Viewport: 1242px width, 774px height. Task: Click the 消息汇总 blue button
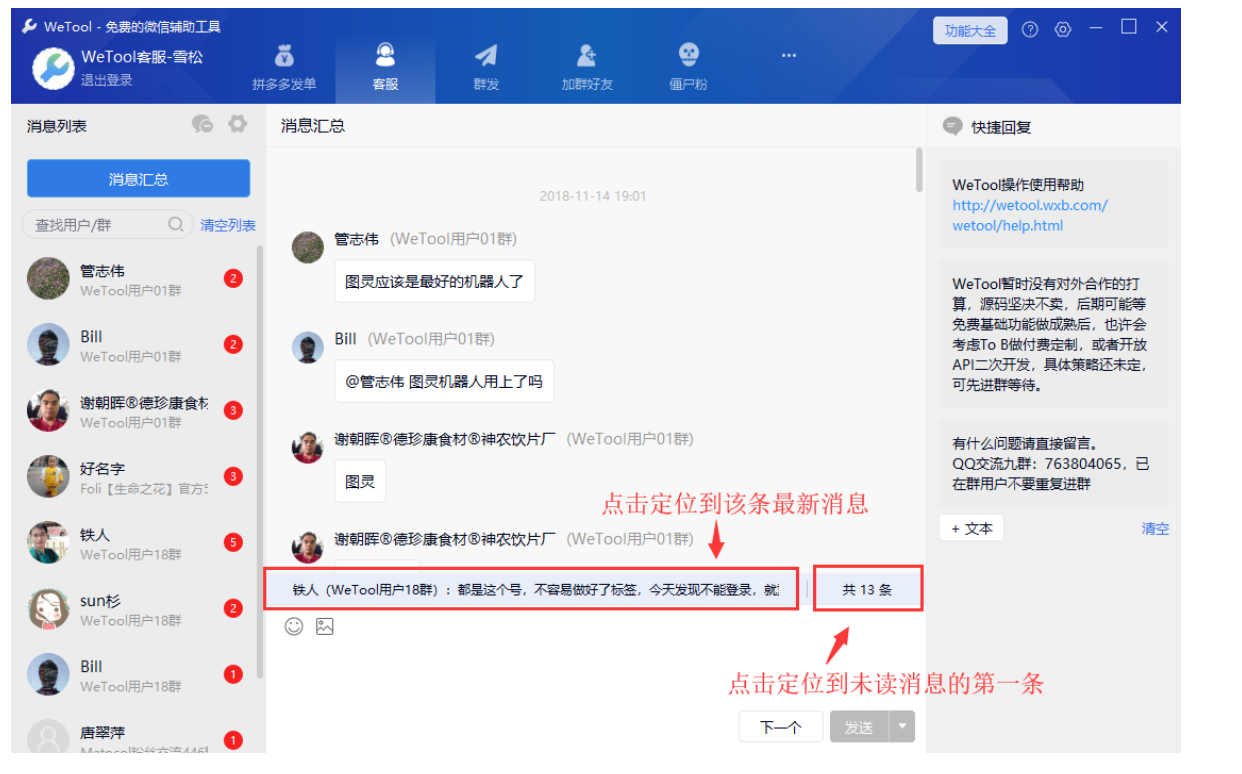pyautogui.click(x=138, y=179)
